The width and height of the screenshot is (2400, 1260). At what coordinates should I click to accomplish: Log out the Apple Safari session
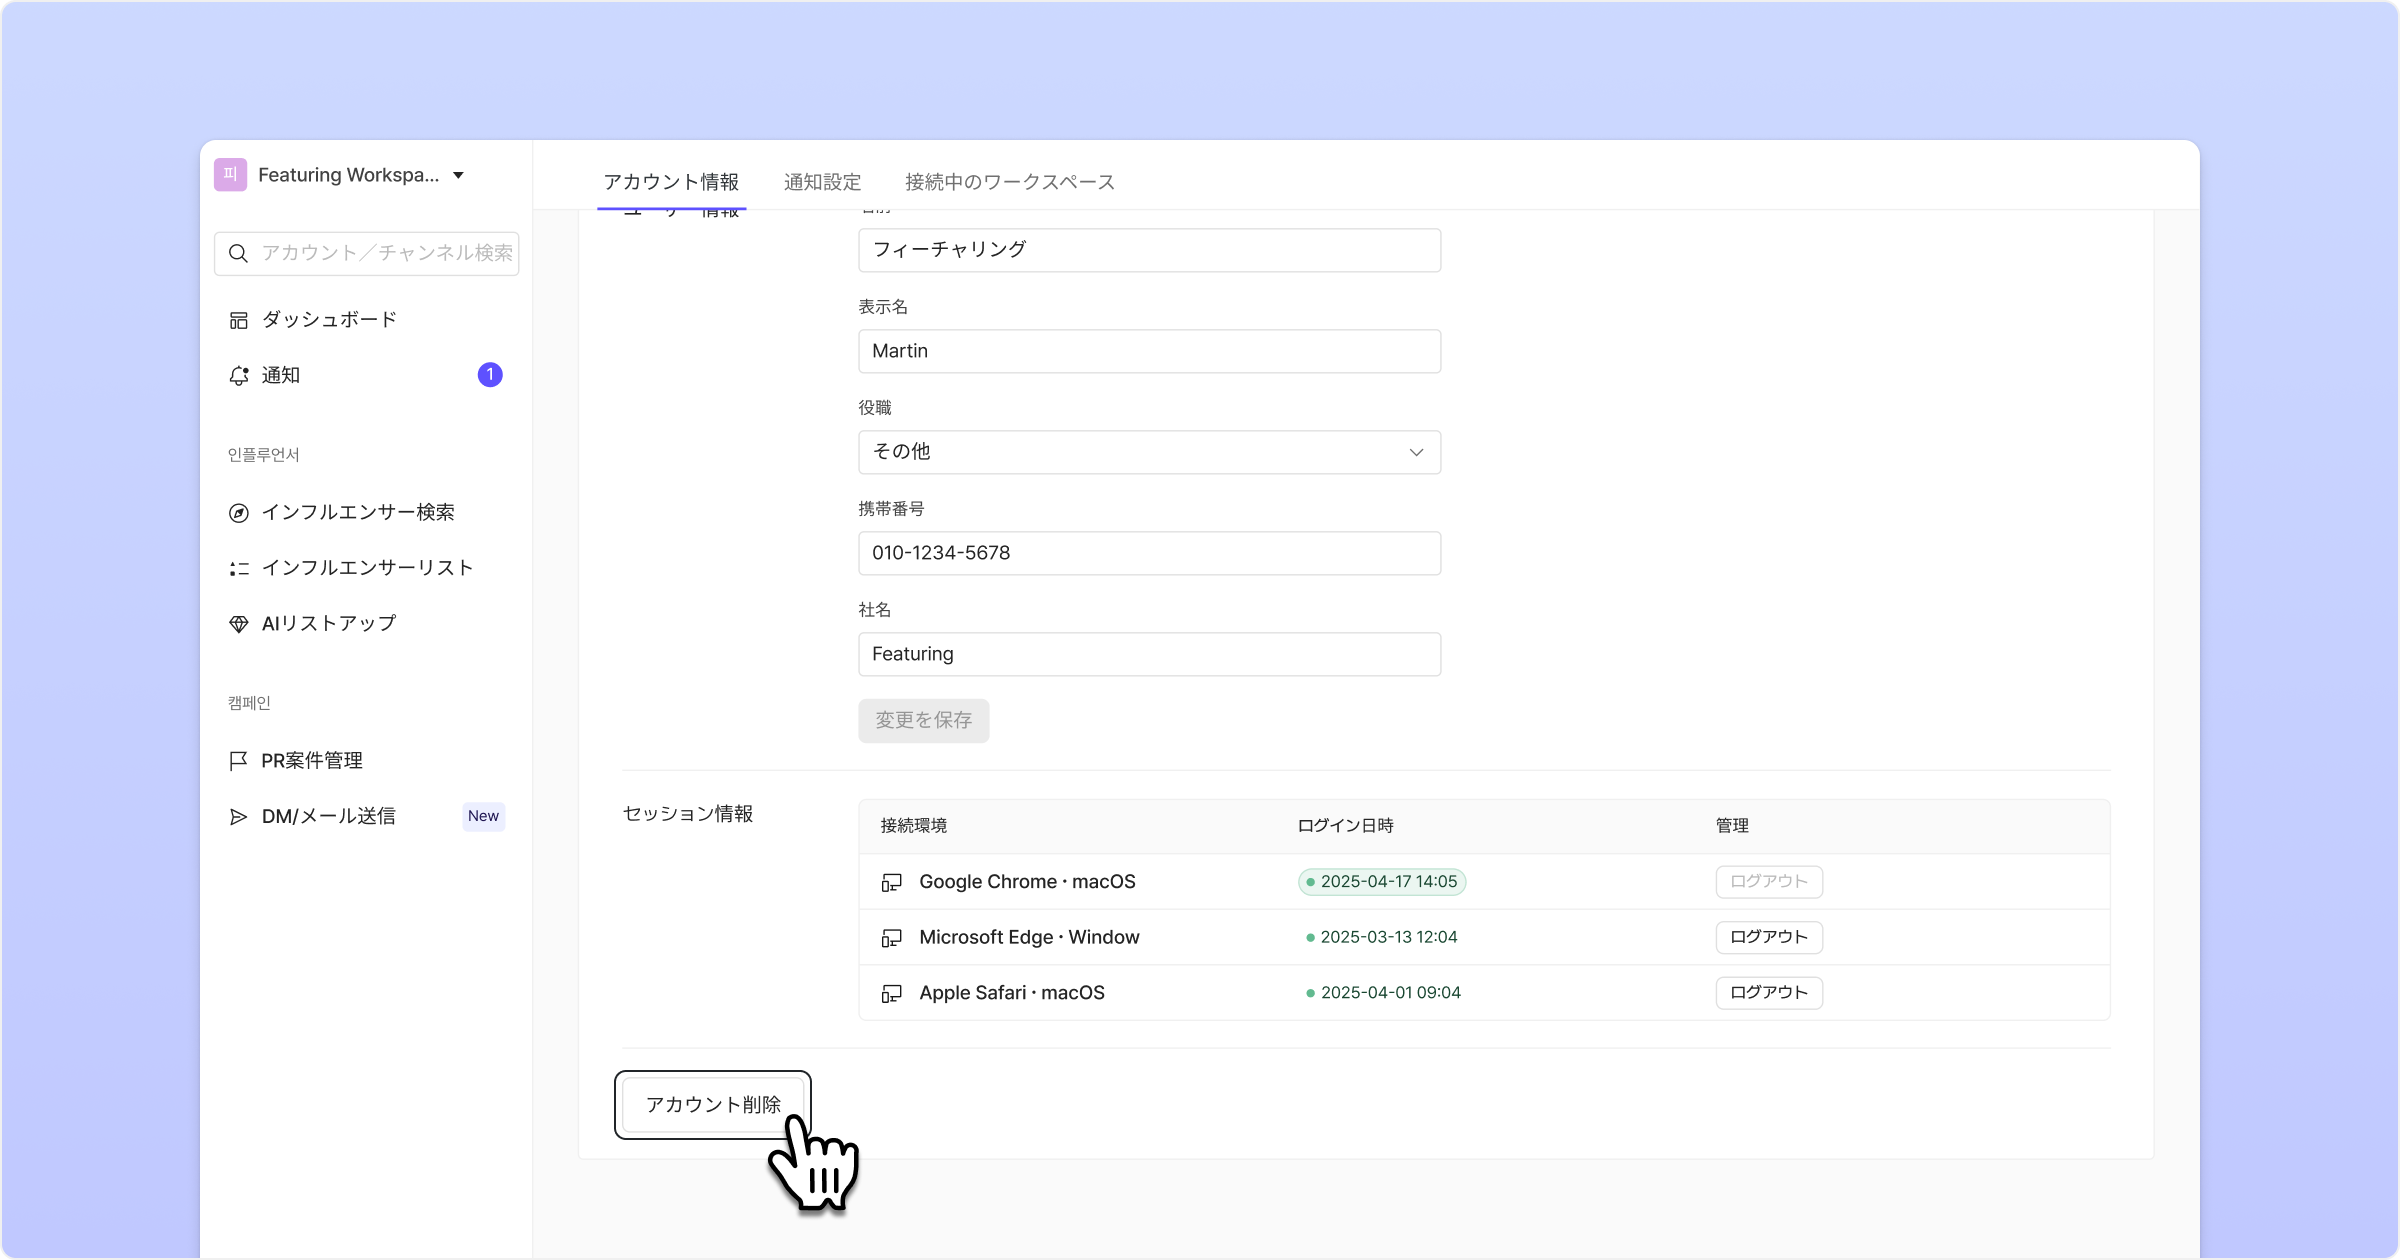click(1768, 993)
